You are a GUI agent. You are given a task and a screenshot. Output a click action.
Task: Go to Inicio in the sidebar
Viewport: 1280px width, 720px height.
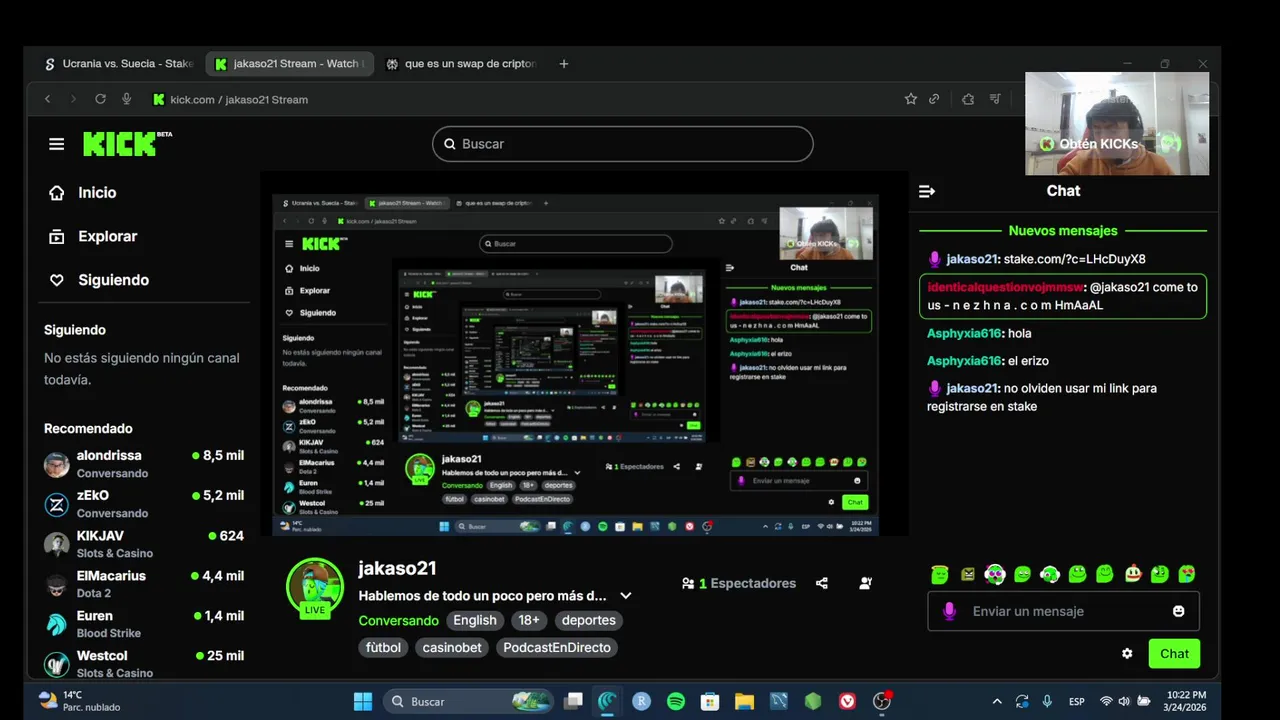click(83, 193)
